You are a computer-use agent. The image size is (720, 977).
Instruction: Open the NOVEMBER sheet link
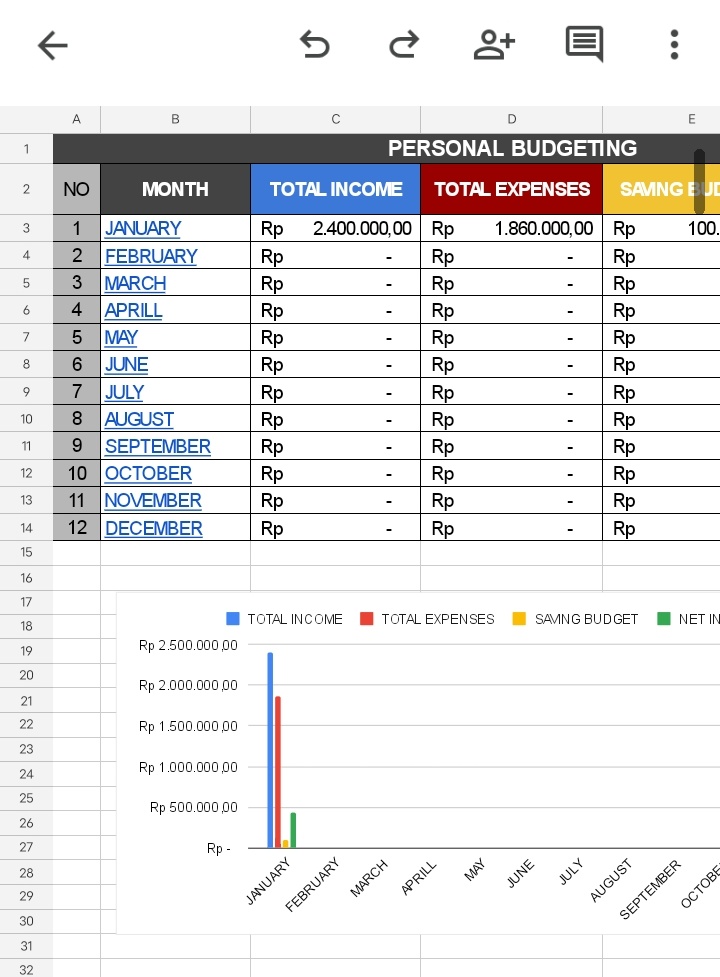(x=153, y=500)
